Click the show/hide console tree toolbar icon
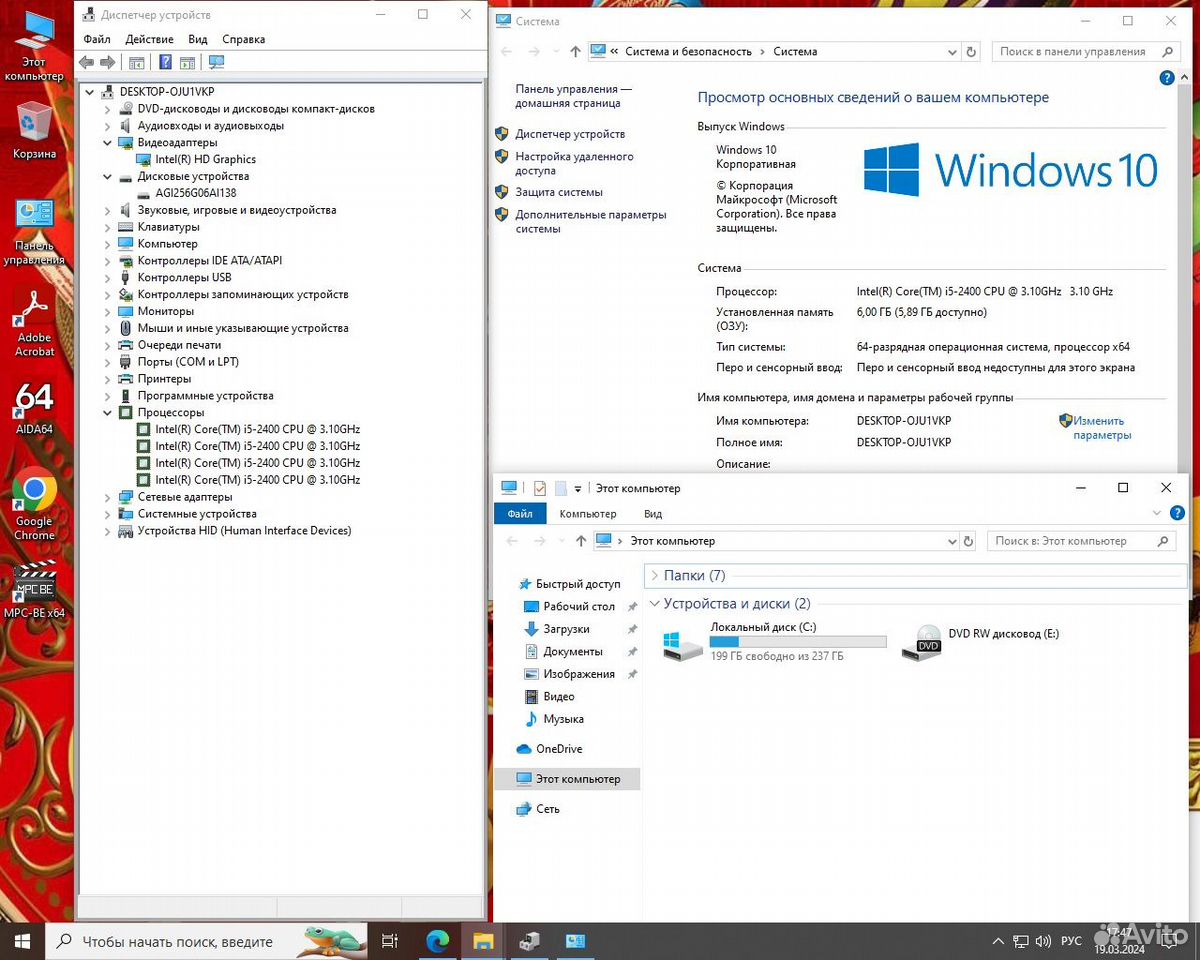The width and height of the screenshot is (1200, 960). [x=137, y=62]
